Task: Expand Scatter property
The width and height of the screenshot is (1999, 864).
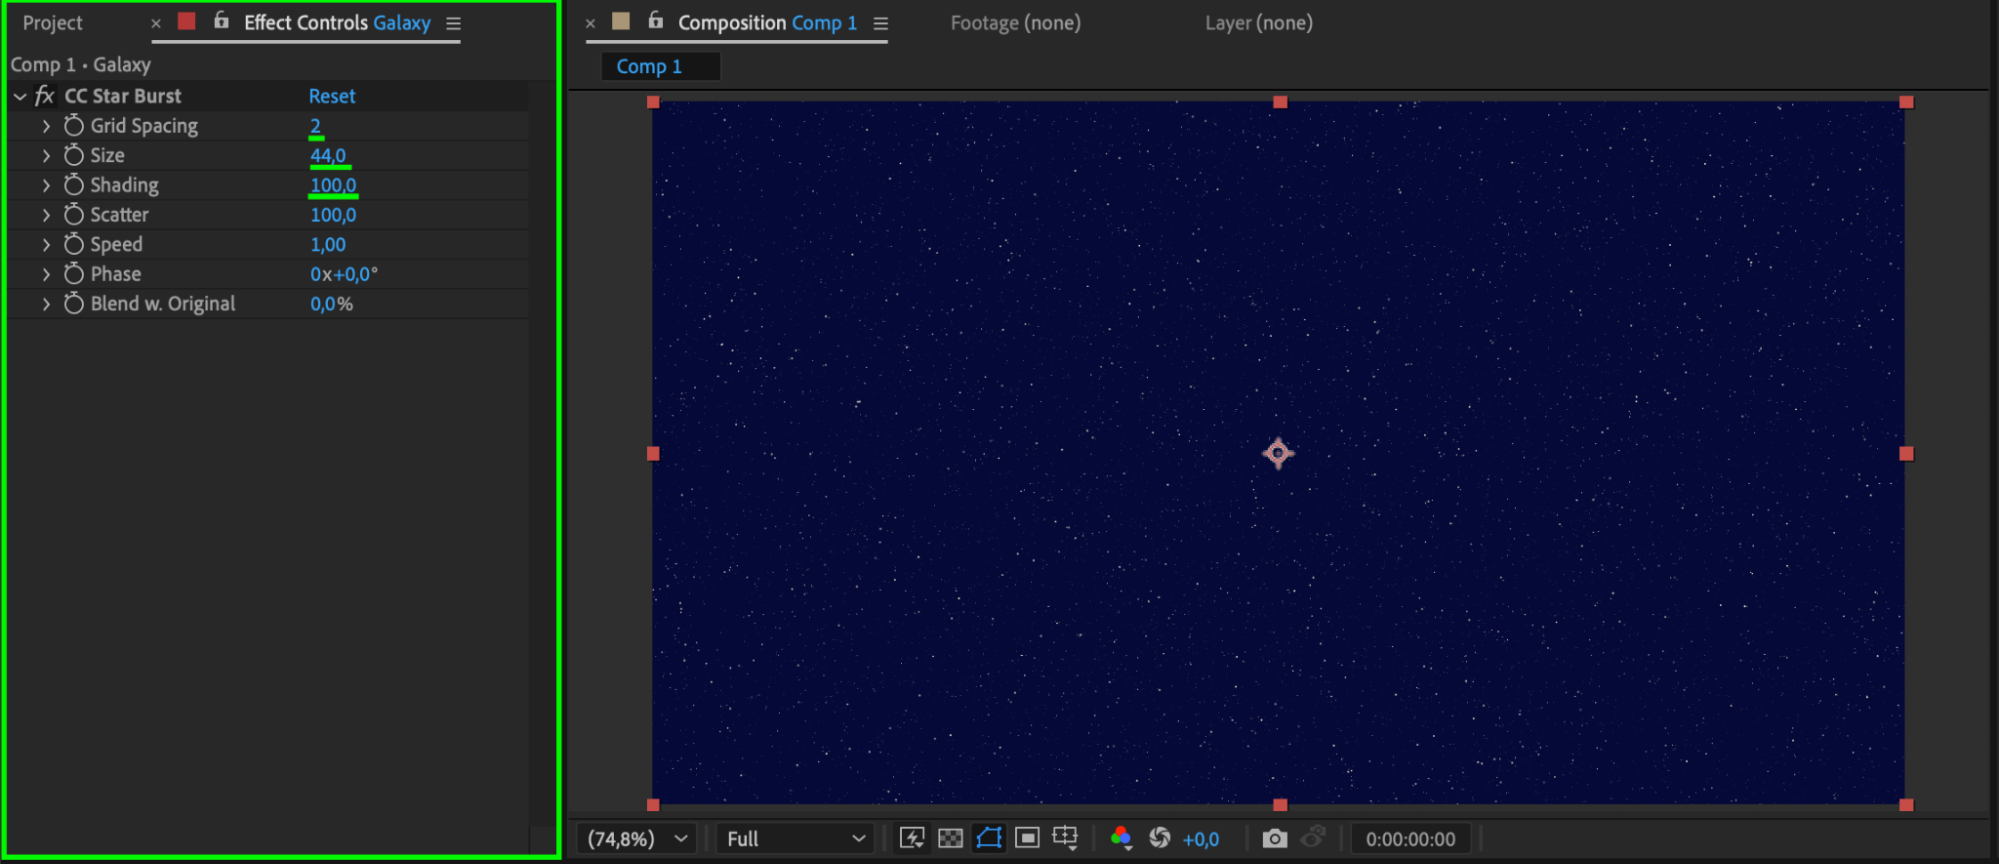Action: pos(46,215)
